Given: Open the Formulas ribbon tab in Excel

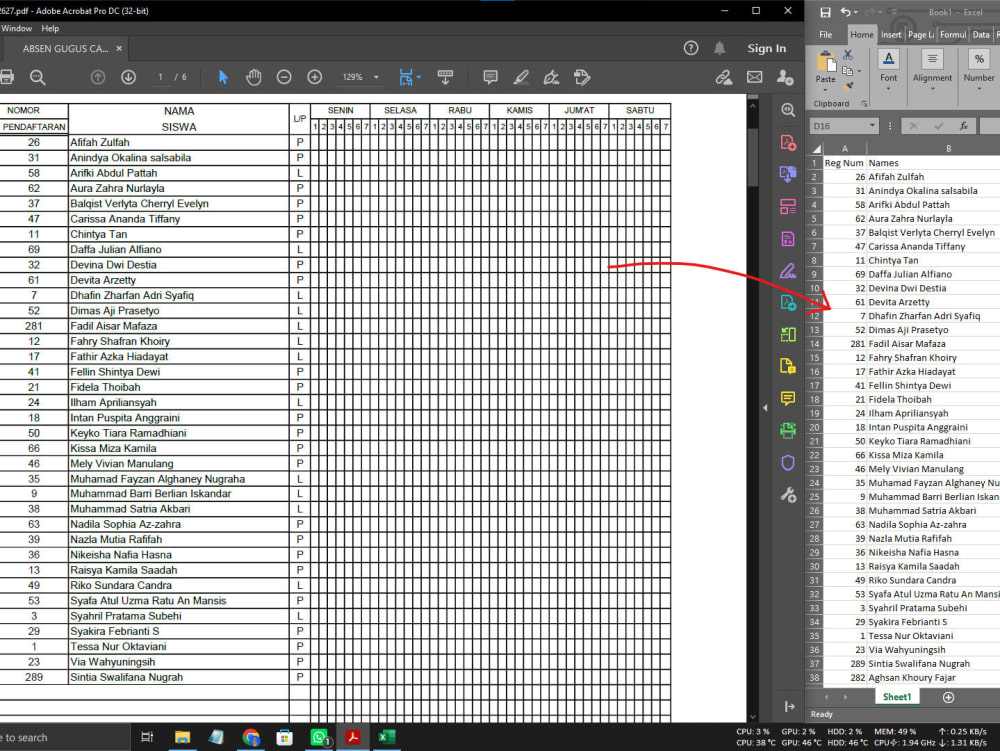Looking at the screenshot, I should 953,34.
